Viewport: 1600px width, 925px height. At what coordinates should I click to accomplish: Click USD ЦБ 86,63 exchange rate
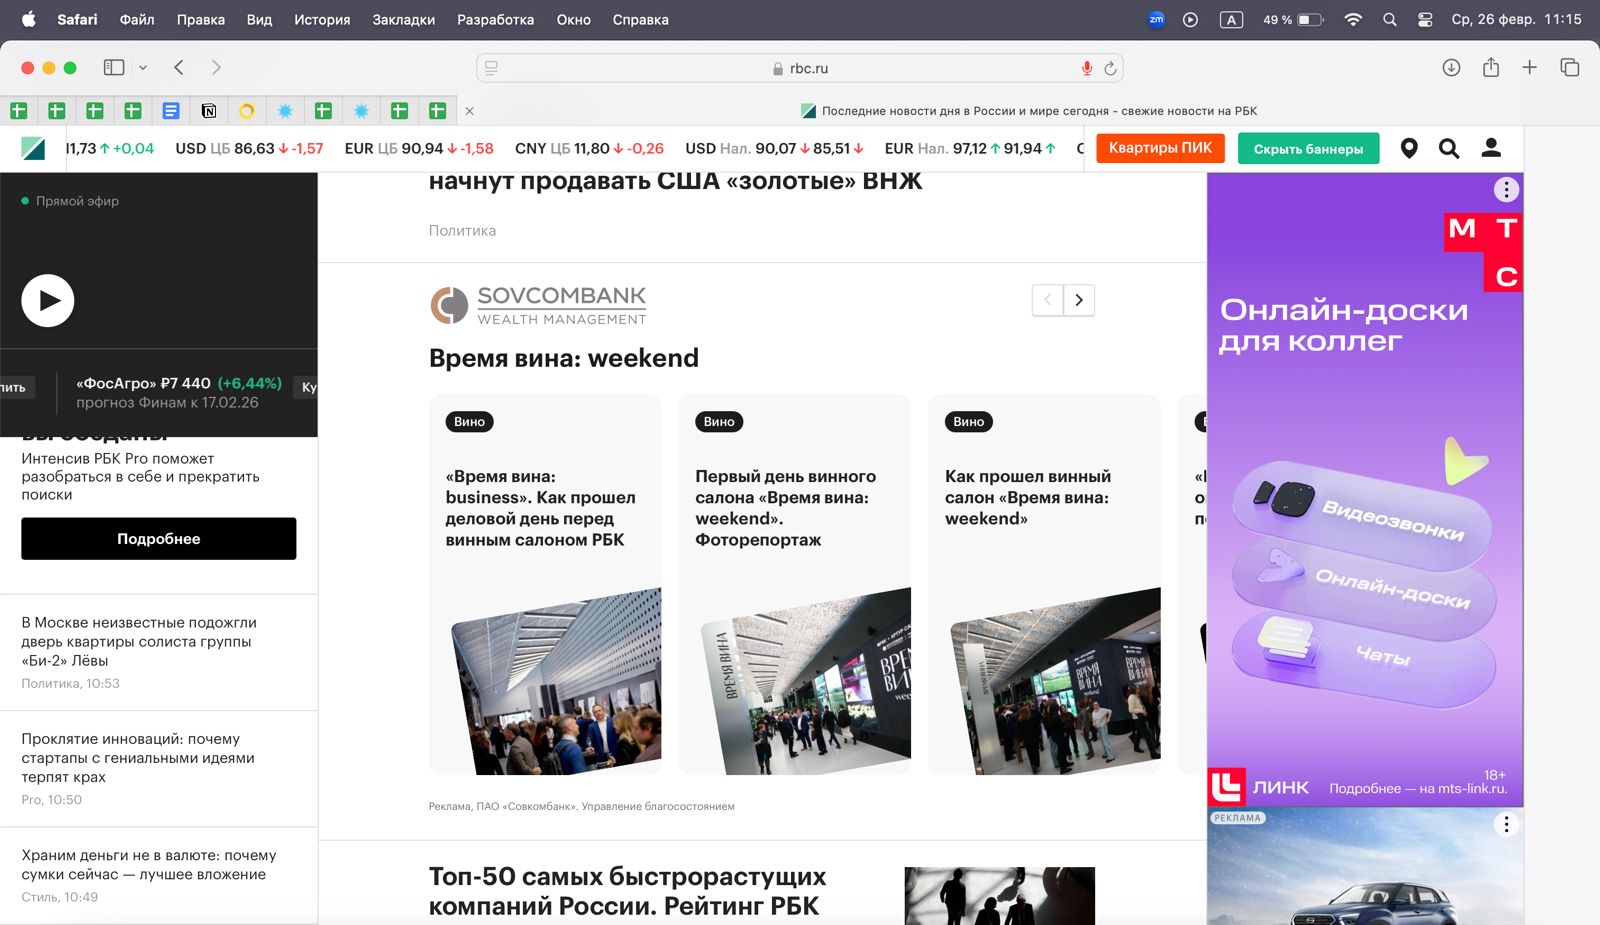click(249, 148)
